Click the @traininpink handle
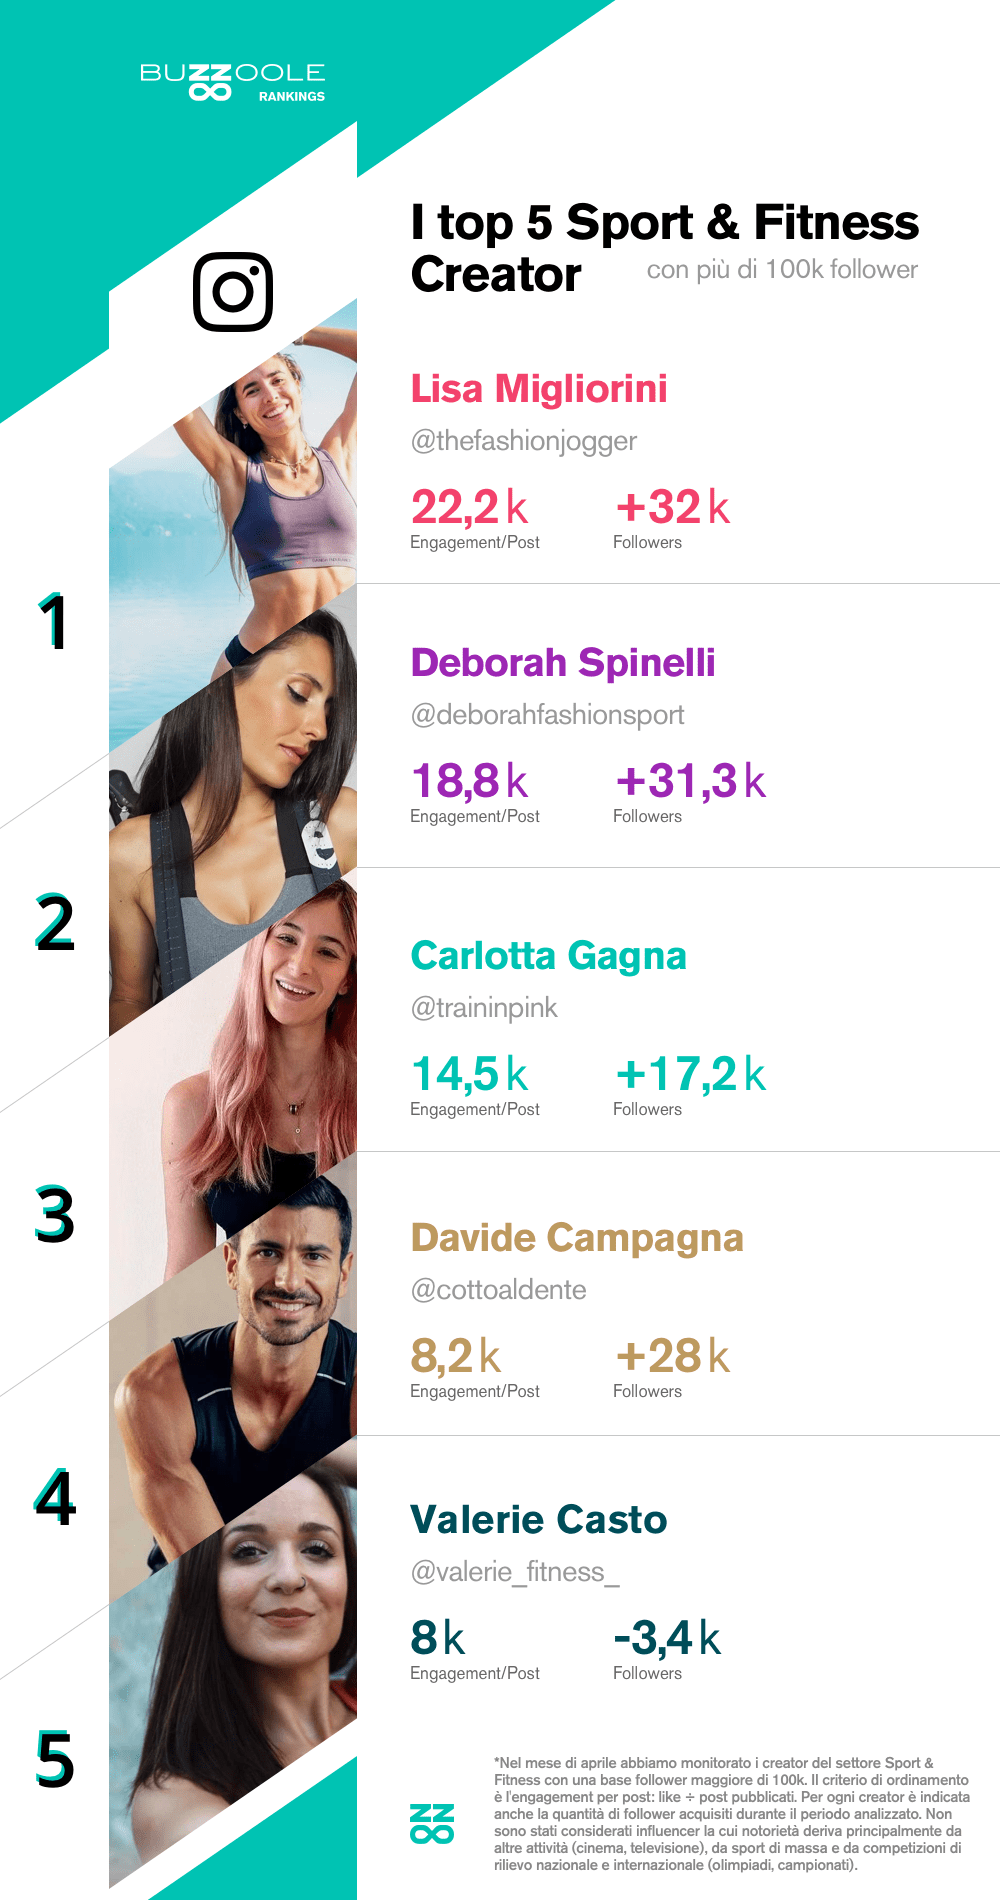Image resolution: width=1000 pixels, height=1900 pixels. click(484, 1008)
